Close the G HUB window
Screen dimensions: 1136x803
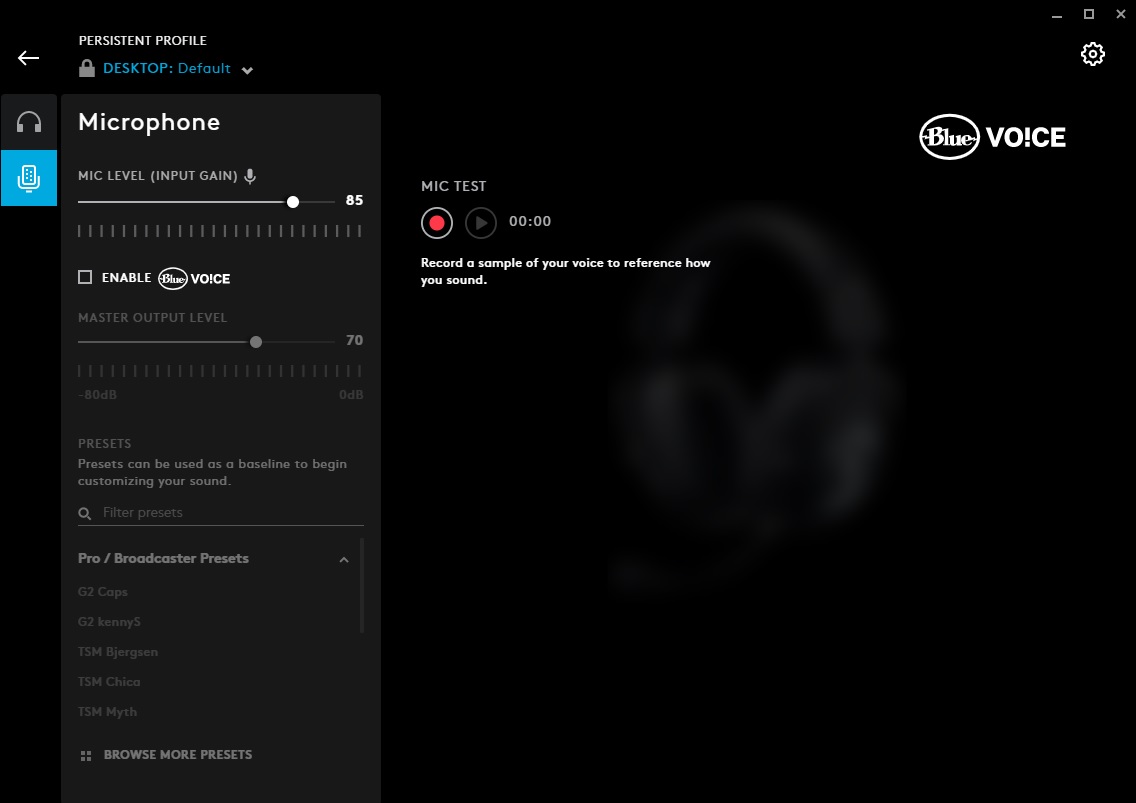pyautogui.click(x=1121, y=14)
